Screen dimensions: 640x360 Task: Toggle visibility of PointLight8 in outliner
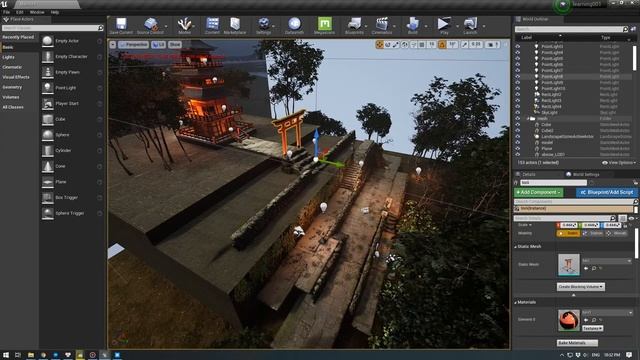(518, 76)
